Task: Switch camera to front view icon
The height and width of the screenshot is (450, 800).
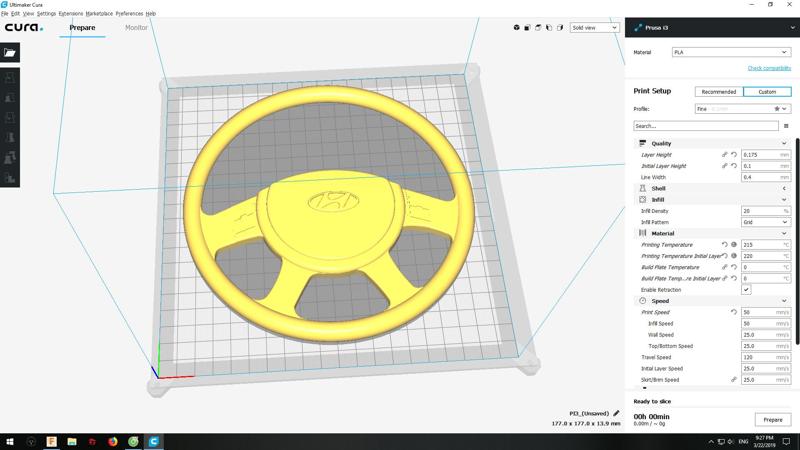Action: (x=528, y=28)
